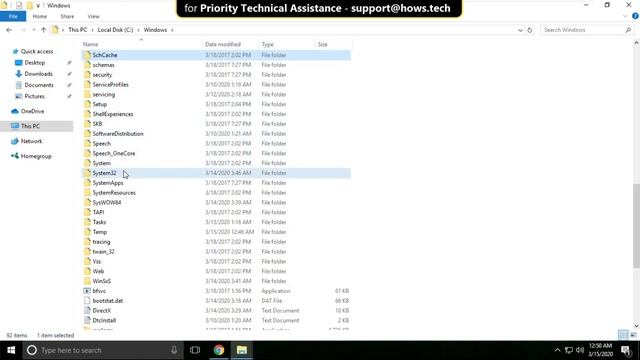
Task: Select the security folder icon
Action: click(87, 75)
